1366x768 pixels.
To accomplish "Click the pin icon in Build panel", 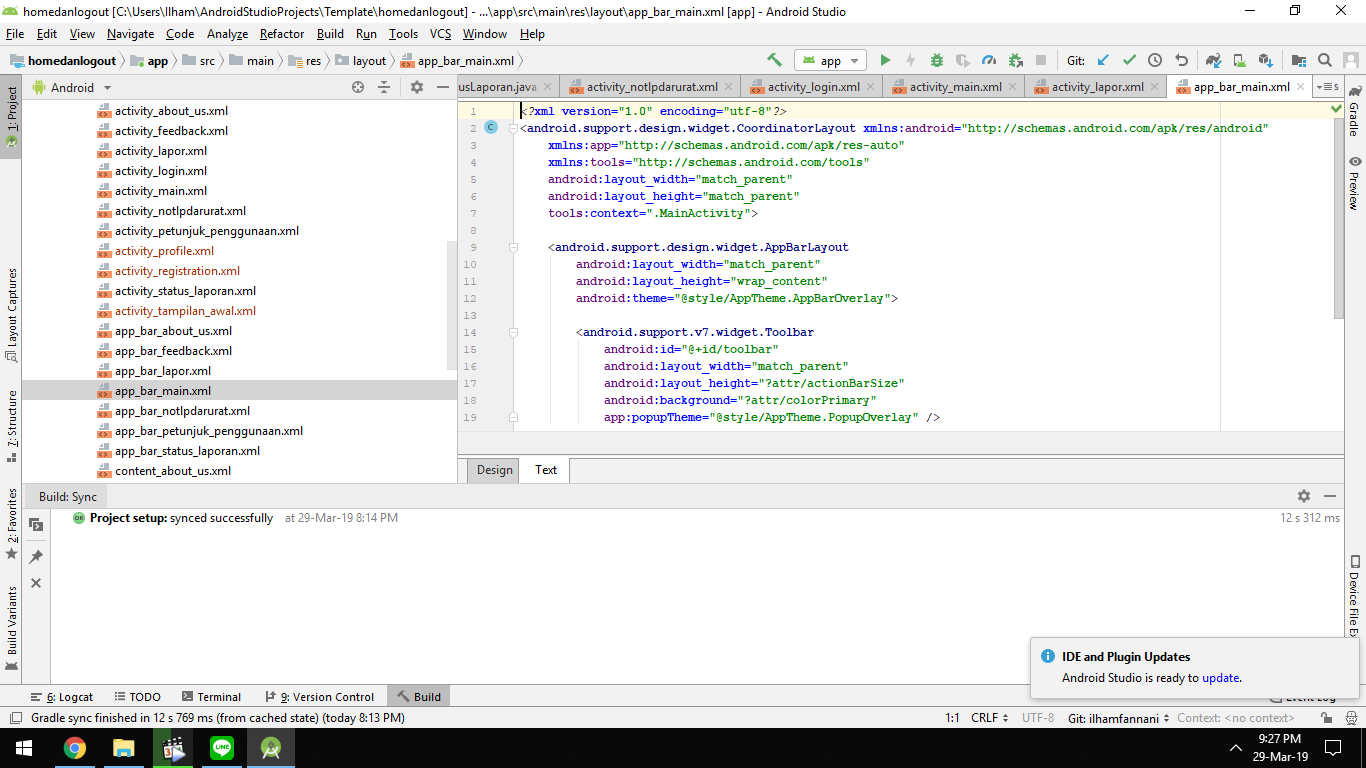I will pyautogui.click(x=36, y=556).
